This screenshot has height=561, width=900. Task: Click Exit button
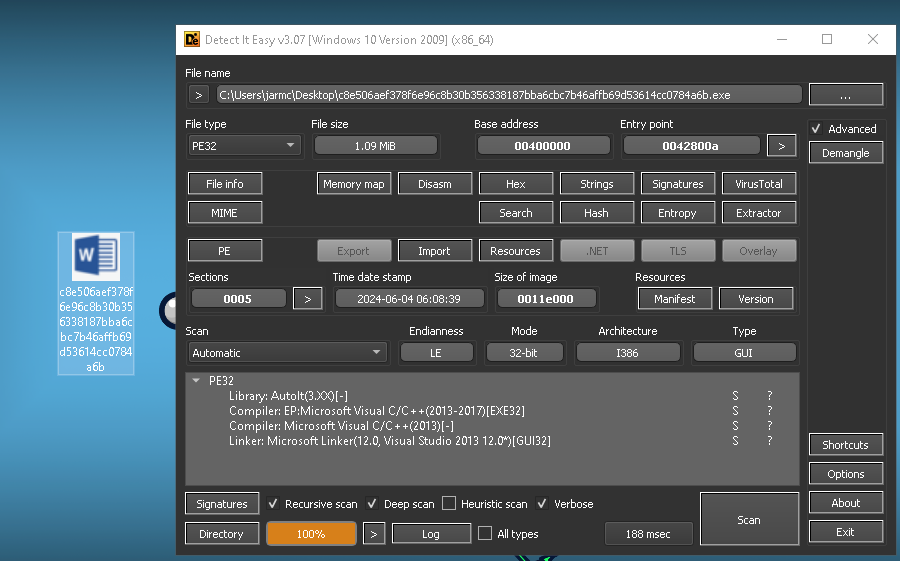pos(845,532)
